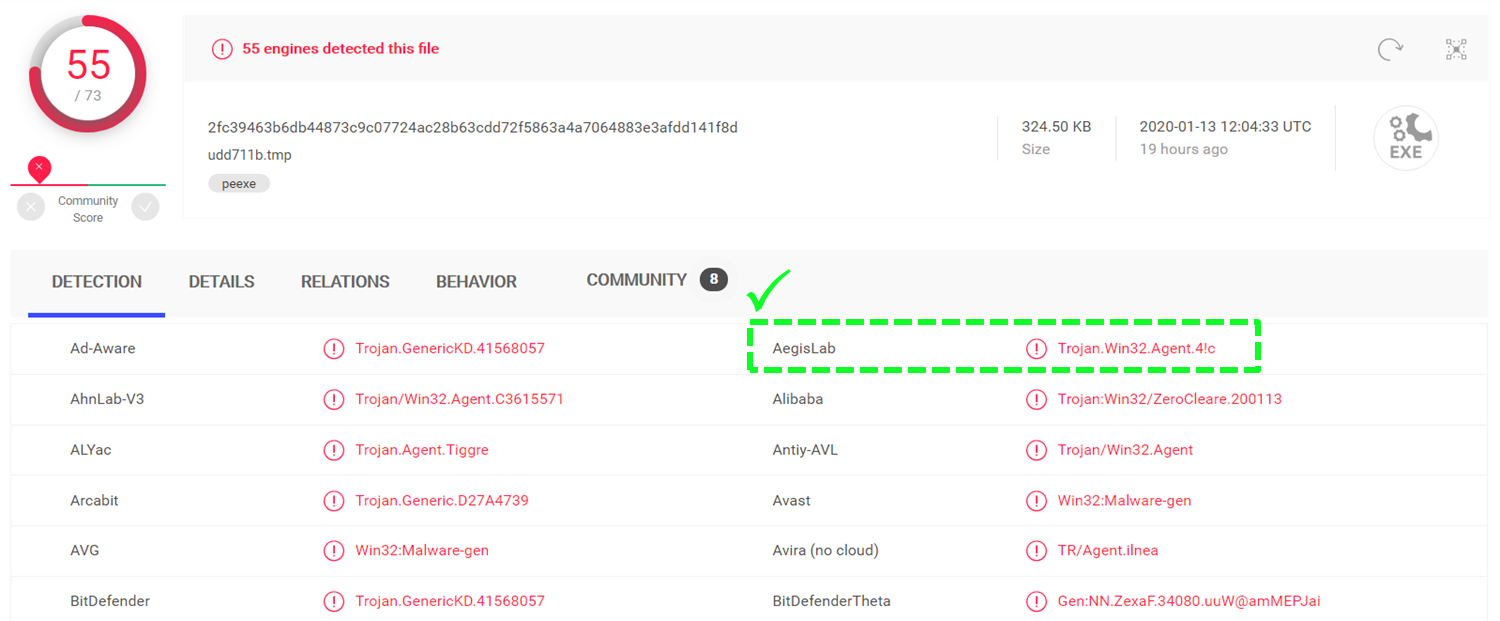Click Trojan/Win32.Agent.C3615571 detection result
1500x621 pixels.
460,399
